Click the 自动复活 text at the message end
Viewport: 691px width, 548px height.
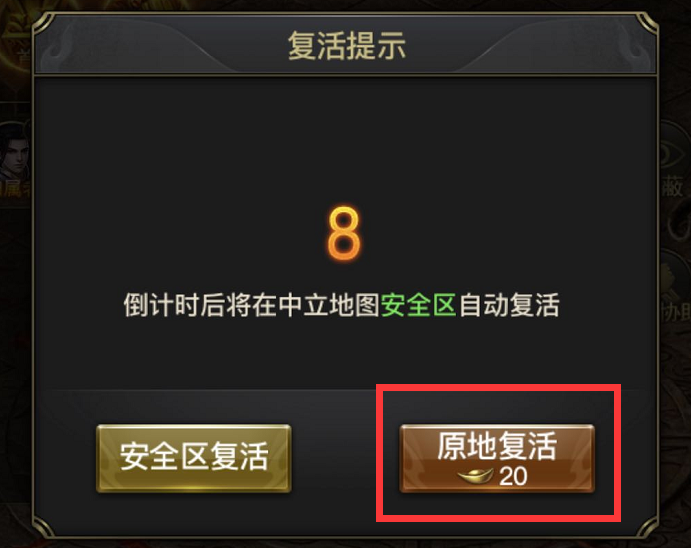pos(509,305)
